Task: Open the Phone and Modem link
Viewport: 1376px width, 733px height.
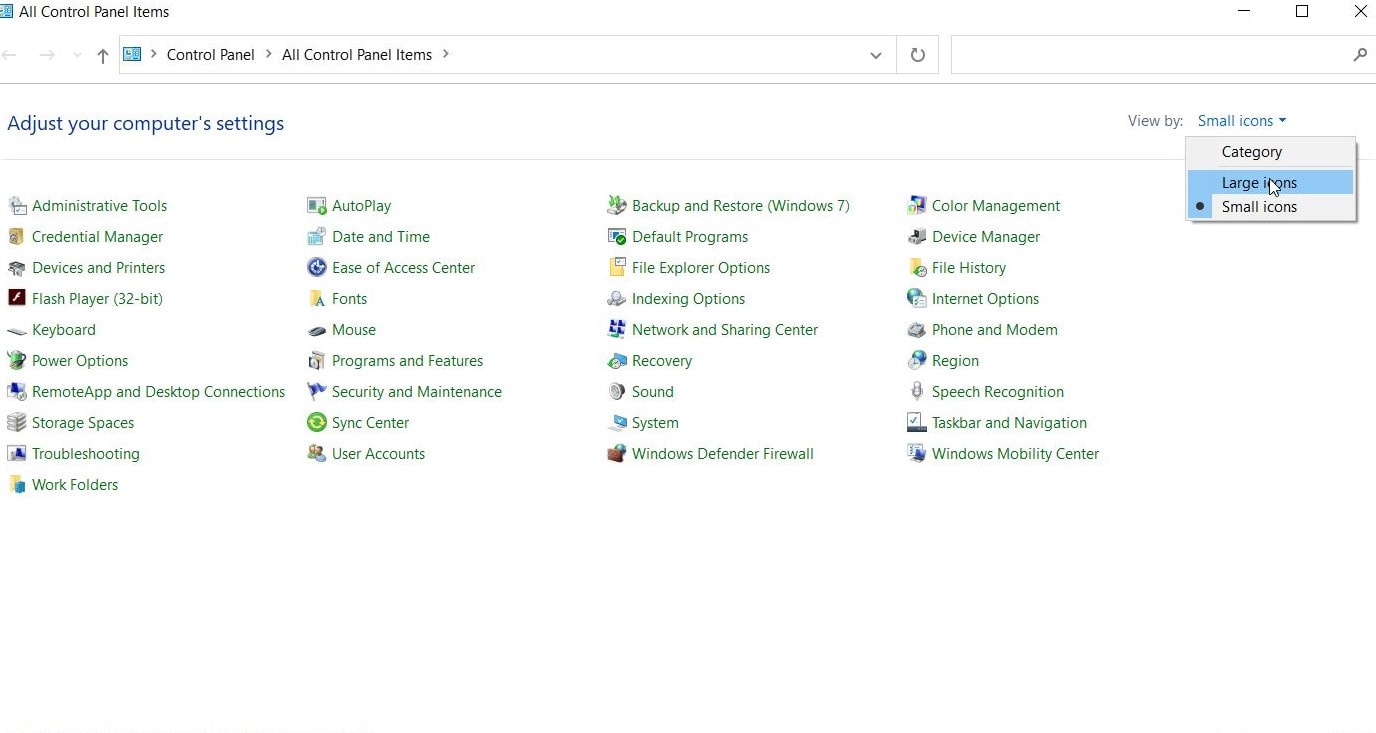Action: tap(994, 330)
